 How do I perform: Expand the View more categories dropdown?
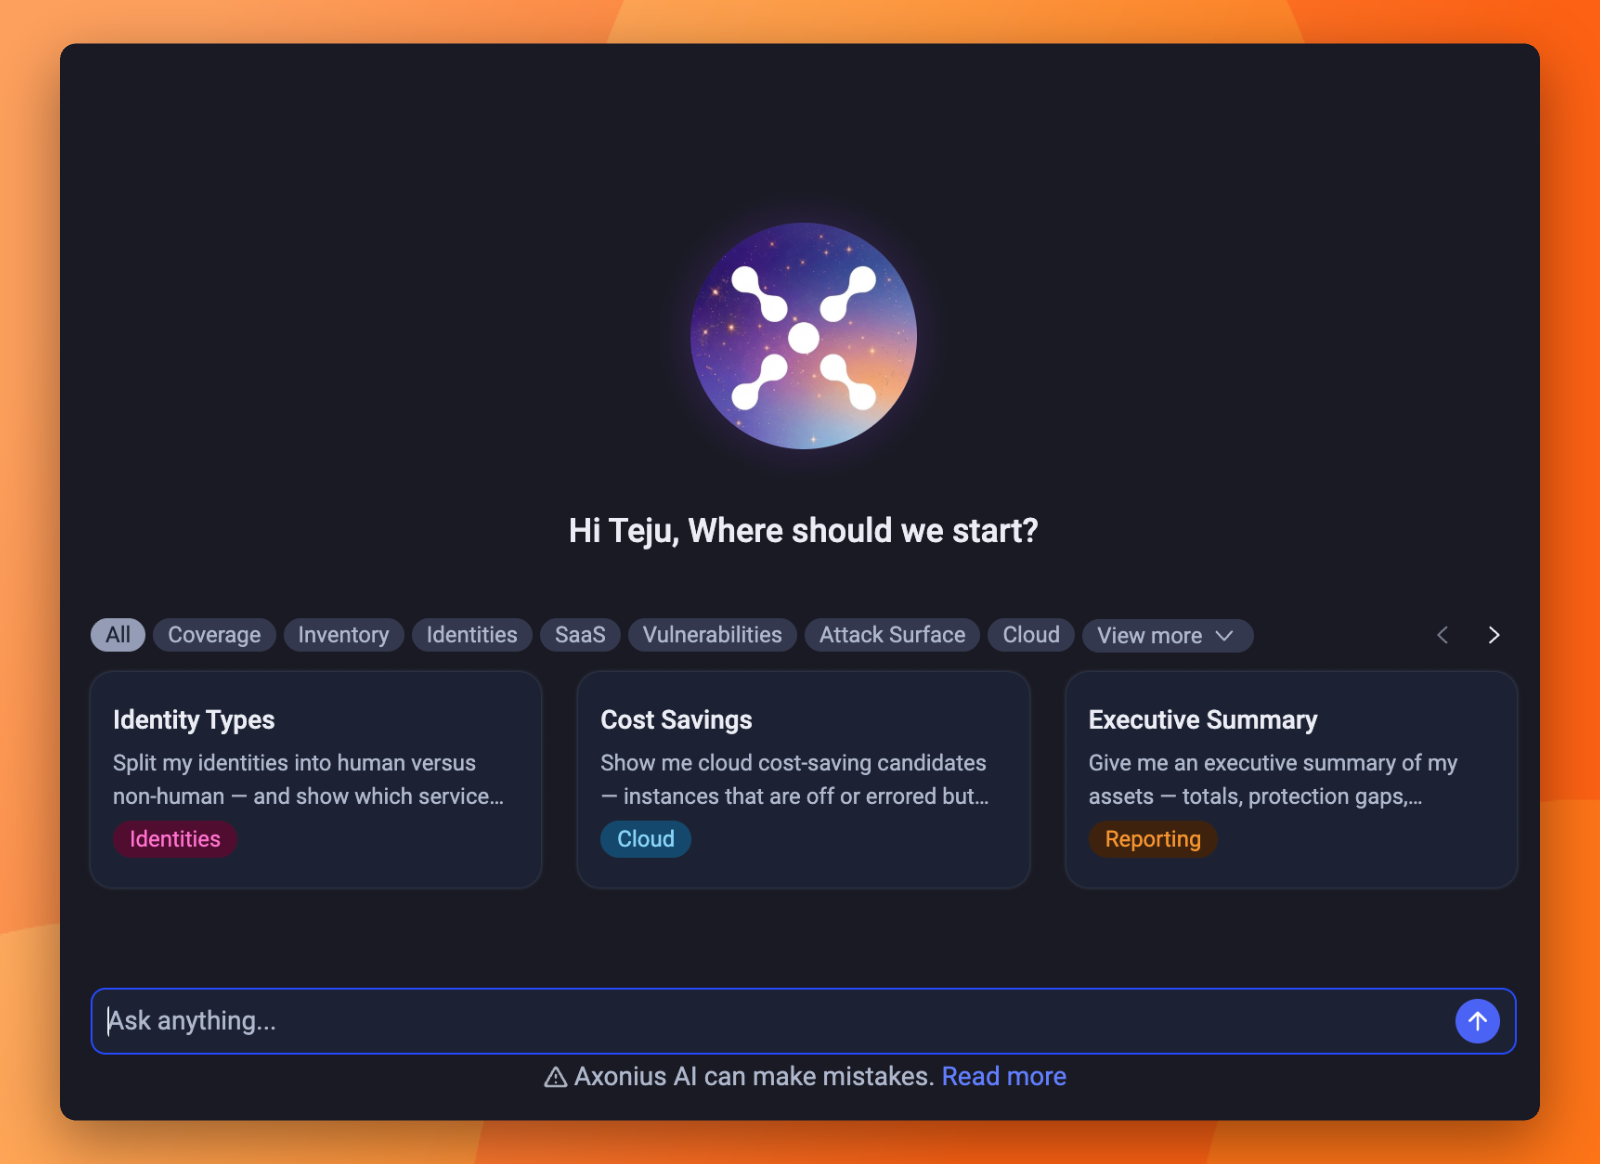point(1167,635)
